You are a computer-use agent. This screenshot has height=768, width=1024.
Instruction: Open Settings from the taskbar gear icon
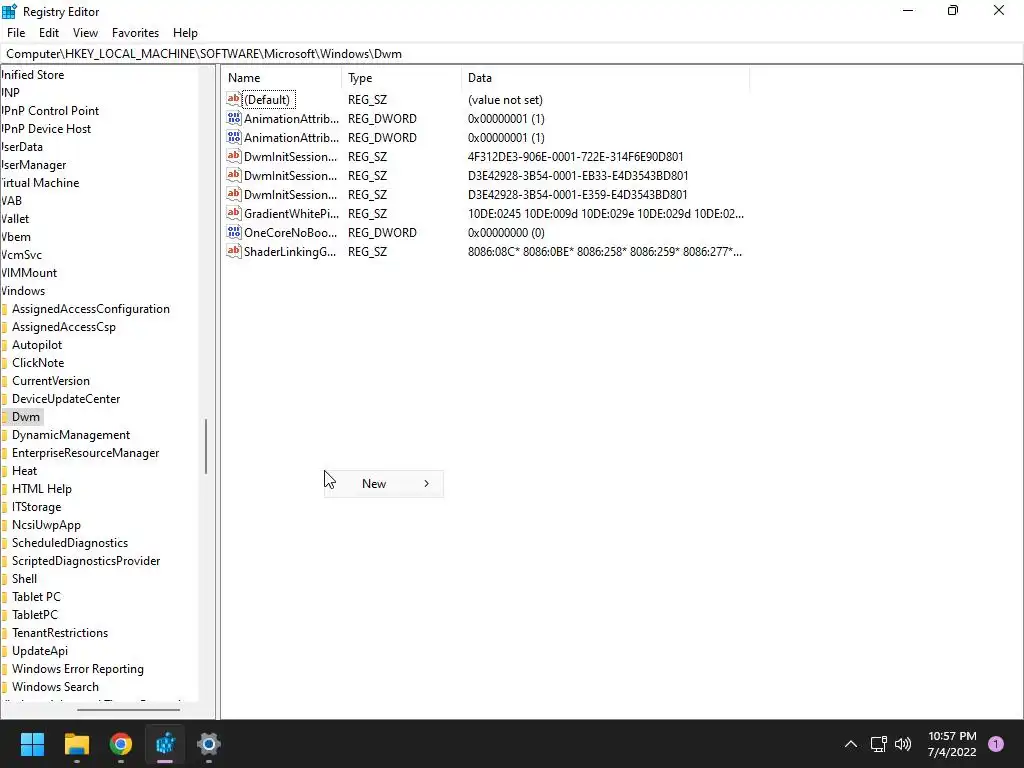click(x=209, y=744)
